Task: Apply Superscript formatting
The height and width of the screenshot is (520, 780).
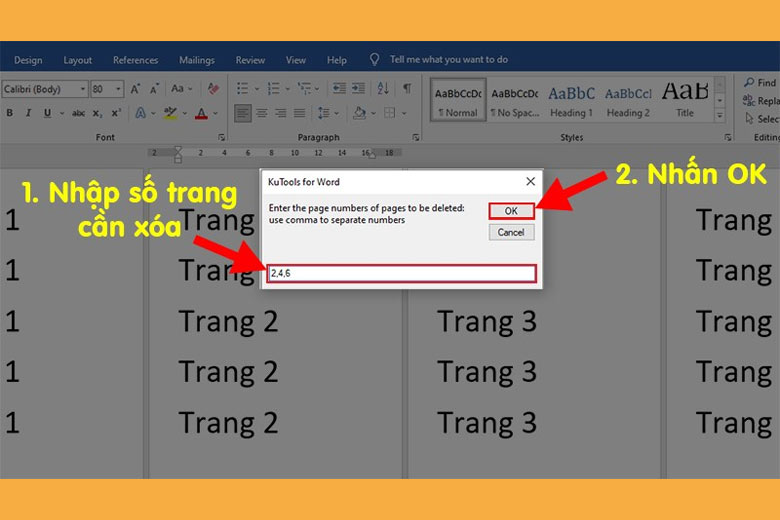Action: click(x=116, y=113)
